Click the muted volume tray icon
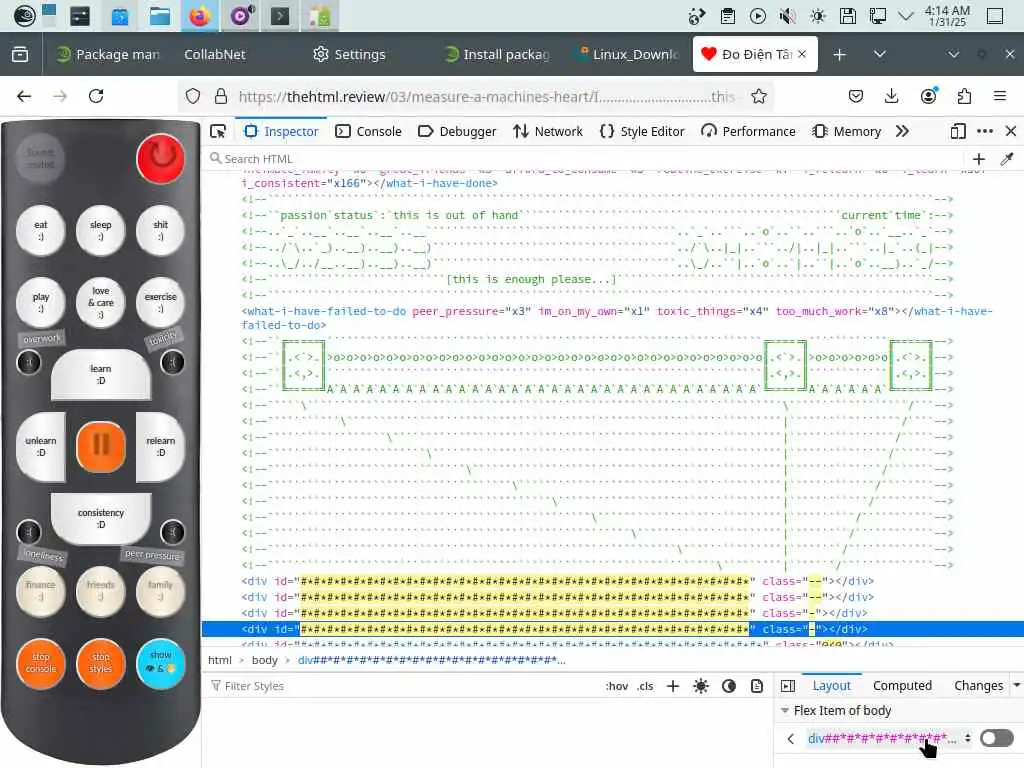 (x=788, y=16)
